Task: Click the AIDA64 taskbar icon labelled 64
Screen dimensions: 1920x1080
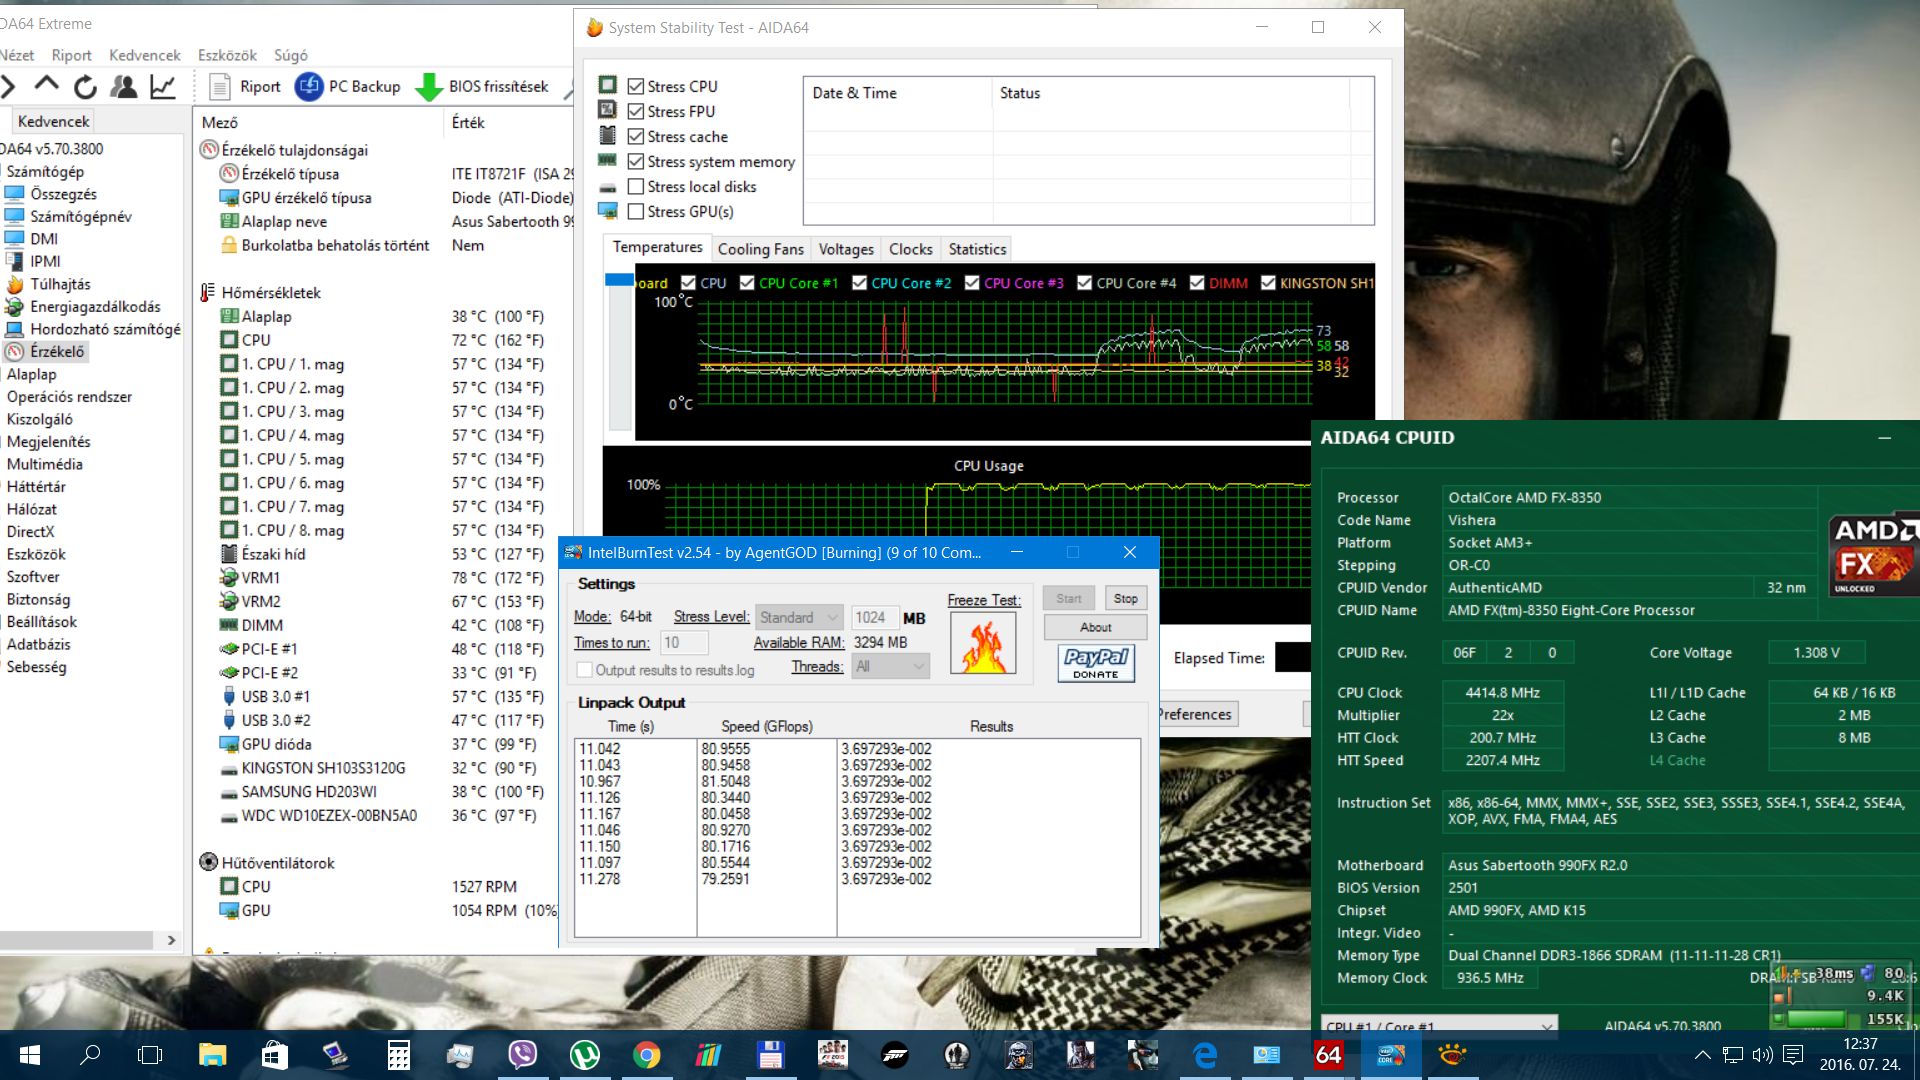Action: pyautogui.click(x=1328, y=1055)
